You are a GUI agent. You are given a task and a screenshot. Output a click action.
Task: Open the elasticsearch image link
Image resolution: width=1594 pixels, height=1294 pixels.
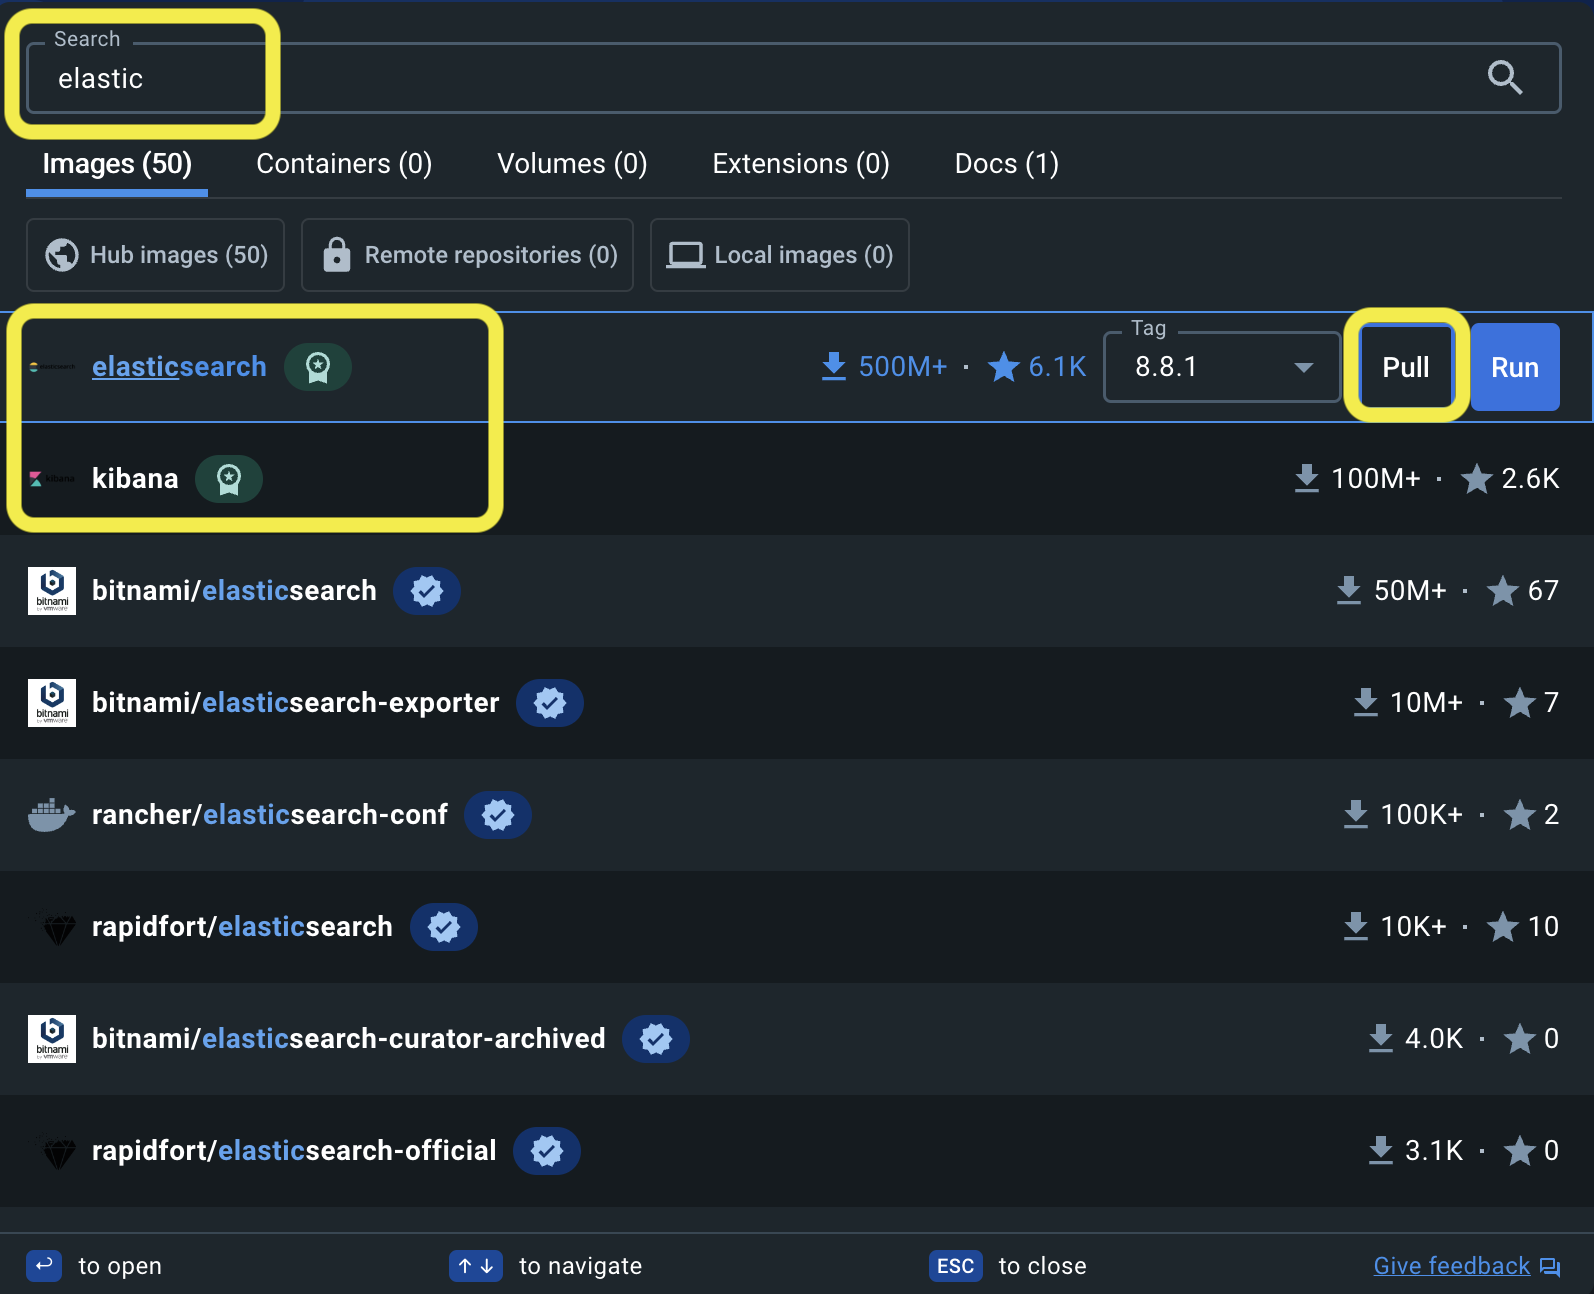179,367
